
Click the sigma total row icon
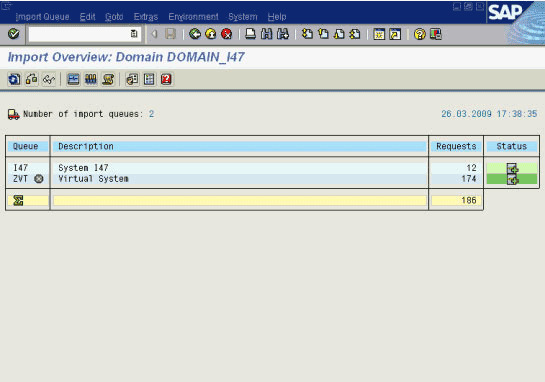(18, 200)
